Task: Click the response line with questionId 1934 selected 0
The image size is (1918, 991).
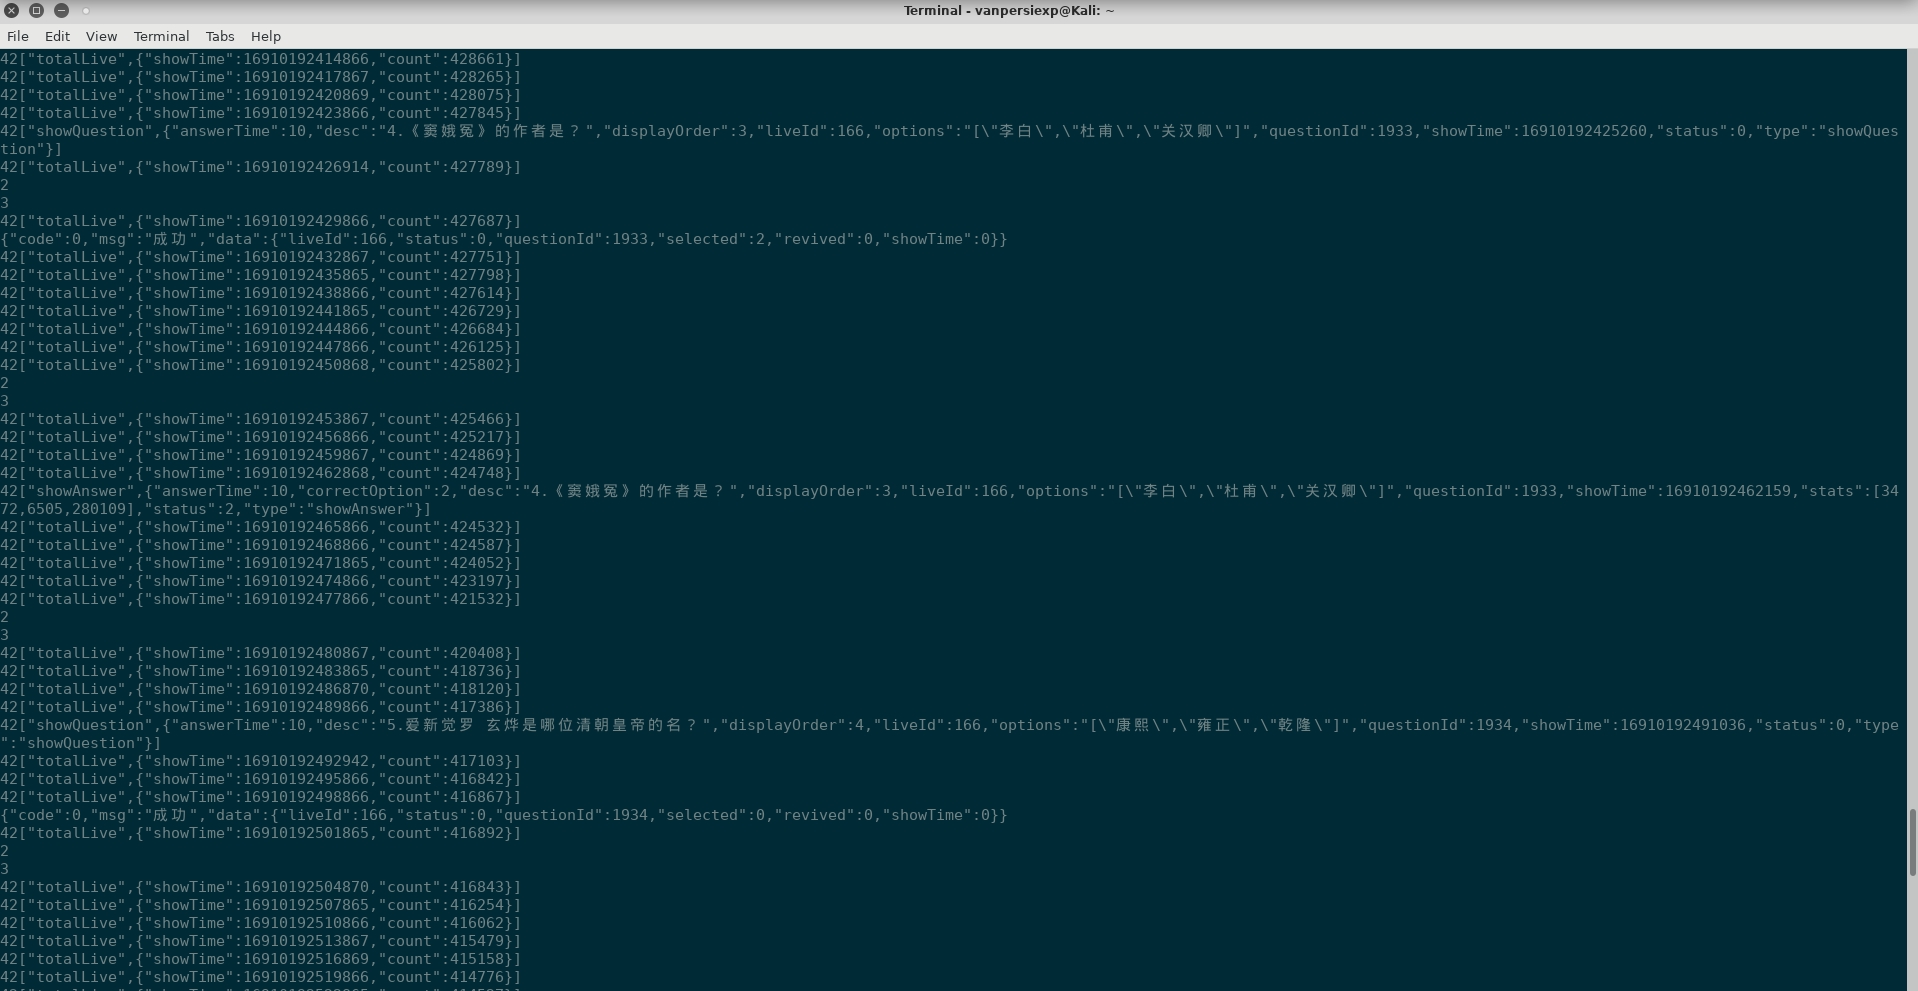Action: click(x=504, y=815)
